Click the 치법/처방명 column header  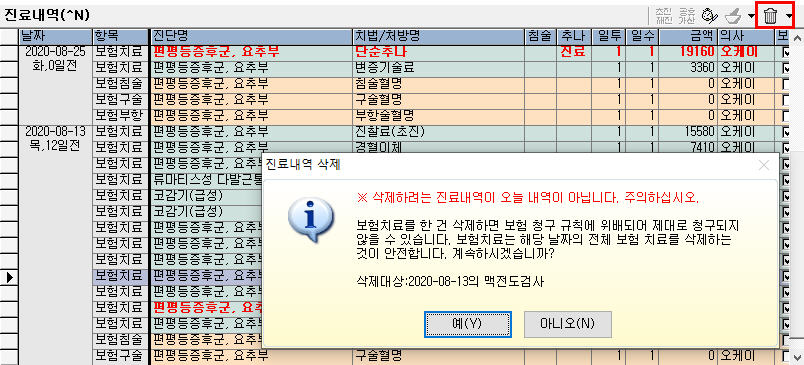tap(438, 36)
